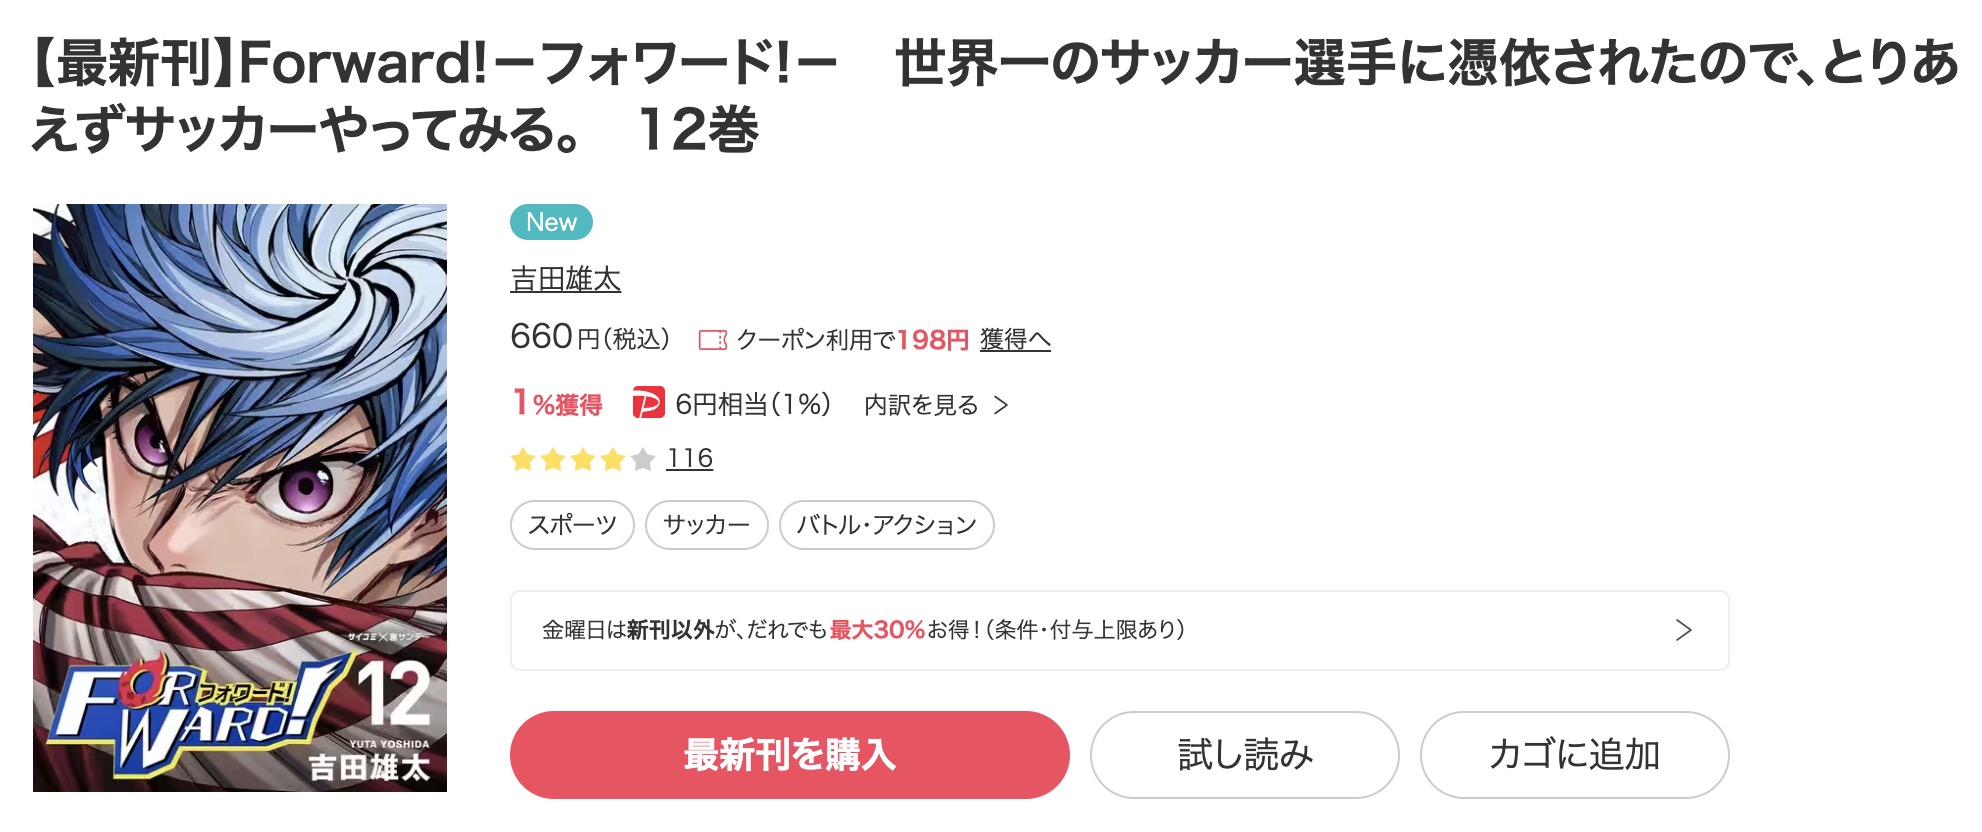Click the New badge label
This screenshot has width=1982, height=832.
[x=551, y=222]
